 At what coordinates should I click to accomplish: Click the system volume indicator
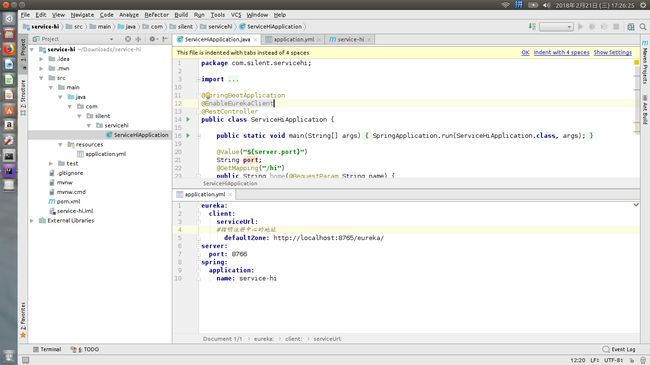[547, 5]
